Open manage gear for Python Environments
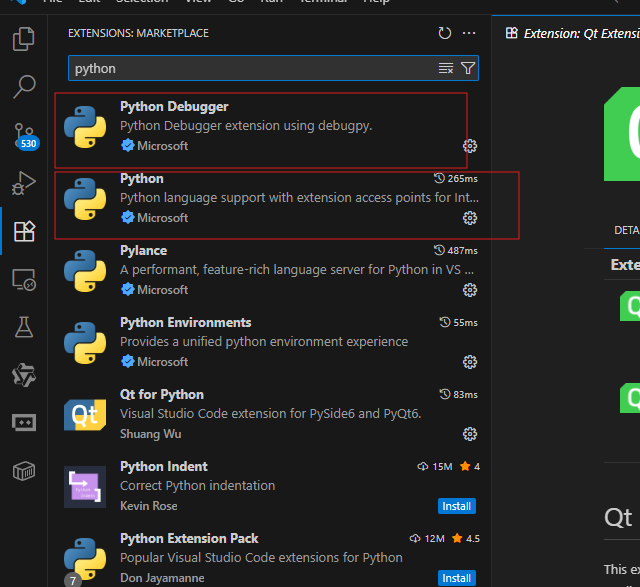The width and height of the screenshot is (640, 587). coord(470,362)
